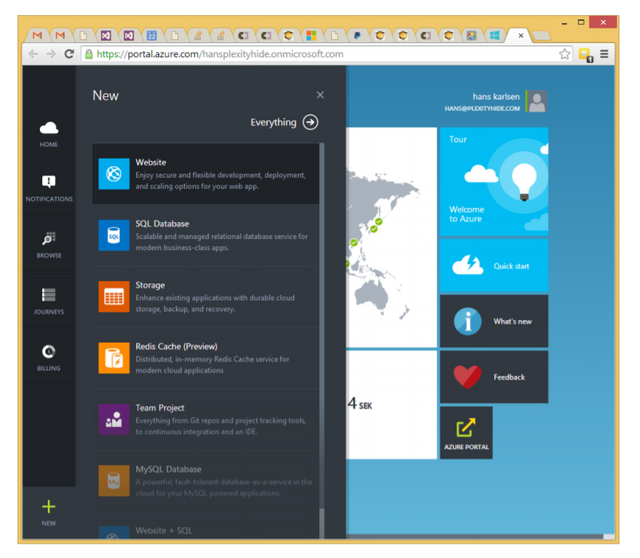Click the hans karlsen account name
This screenshot has height=558, width=640.
496,96
